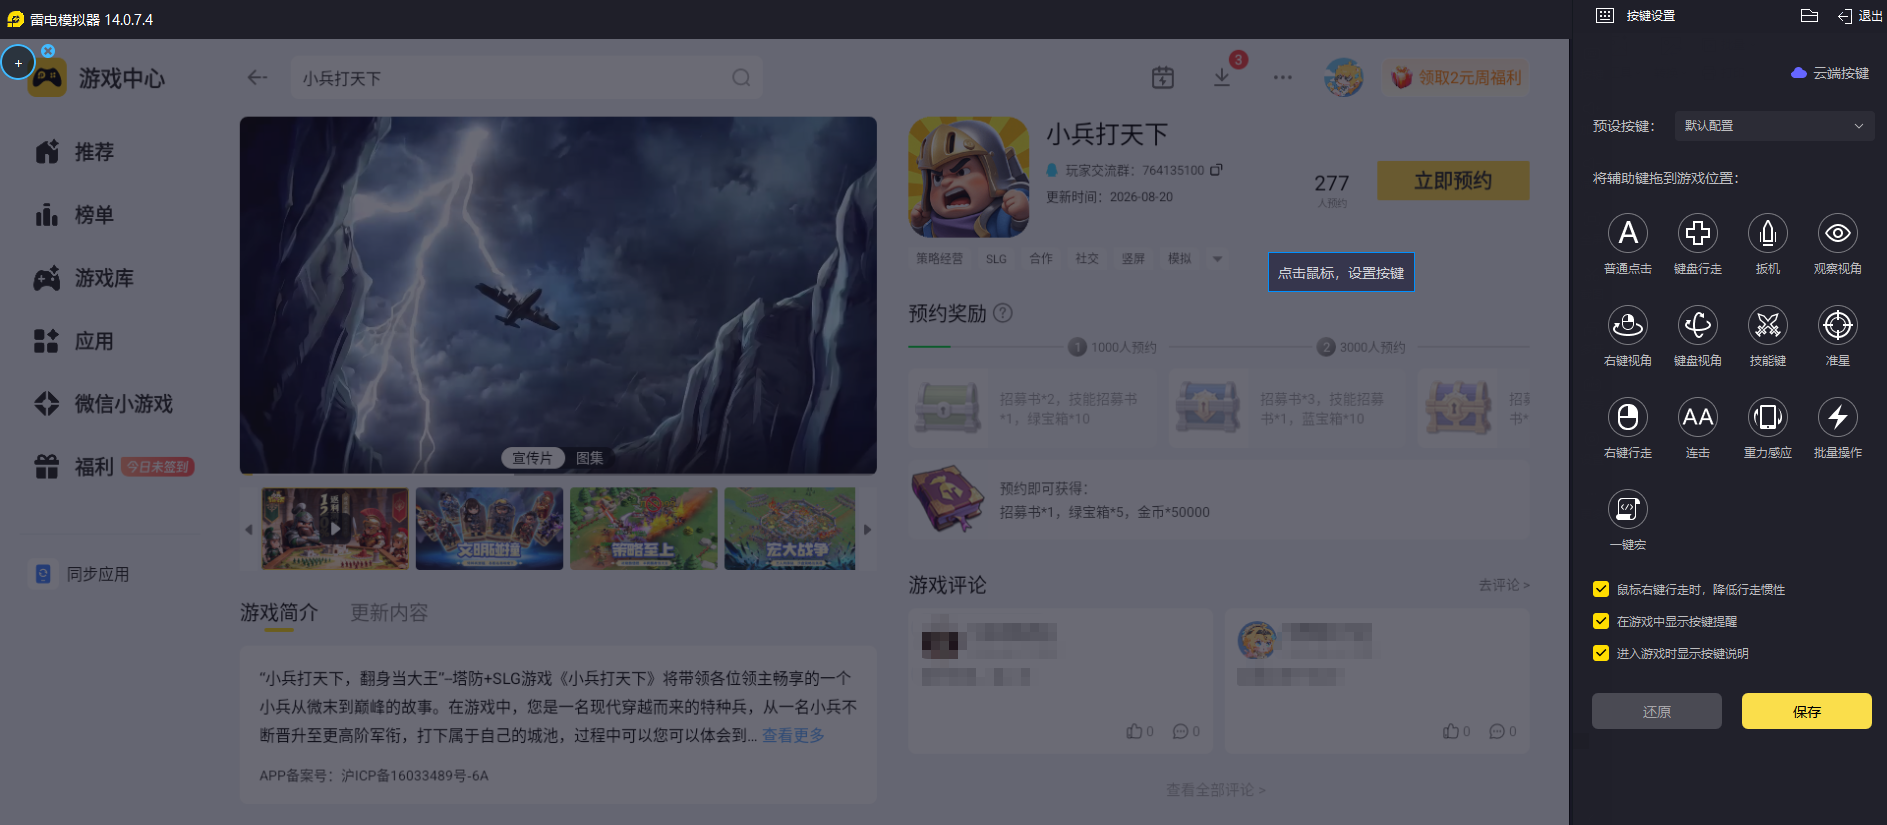Show next thumbnails with right arrow

point(867,530)
